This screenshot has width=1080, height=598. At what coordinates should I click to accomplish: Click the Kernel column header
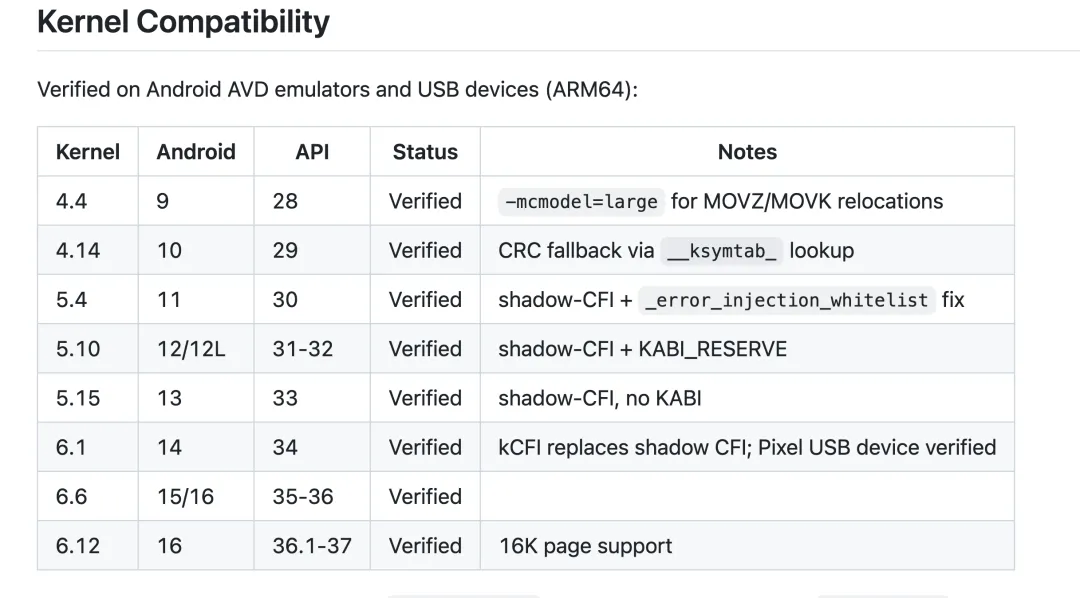click(88, 152)
